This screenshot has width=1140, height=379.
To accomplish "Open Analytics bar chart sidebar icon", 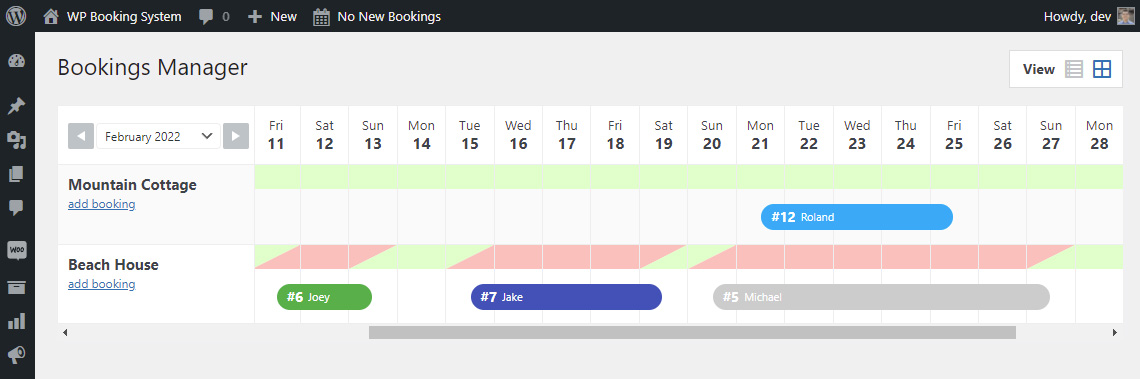I will pos(16,321).
